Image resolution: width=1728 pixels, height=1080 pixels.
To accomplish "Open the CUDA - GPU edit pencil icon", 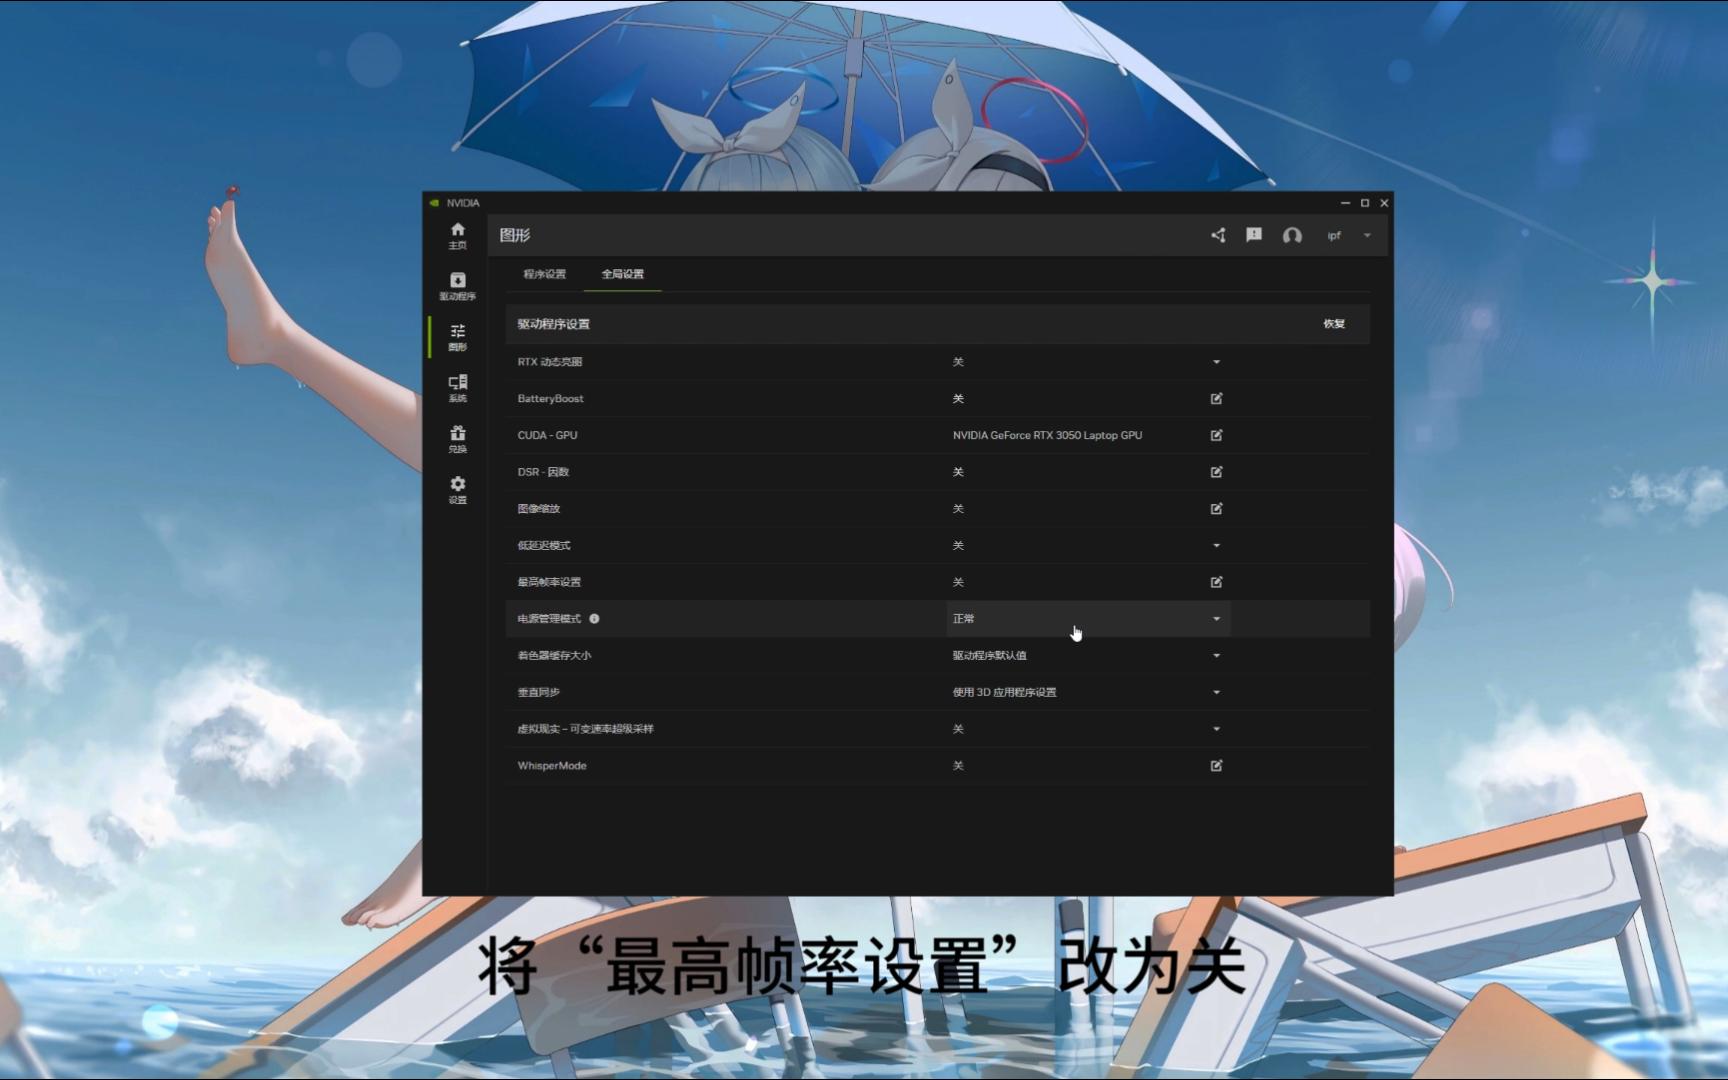I will pyautogui.click(x=1216, y=435).
